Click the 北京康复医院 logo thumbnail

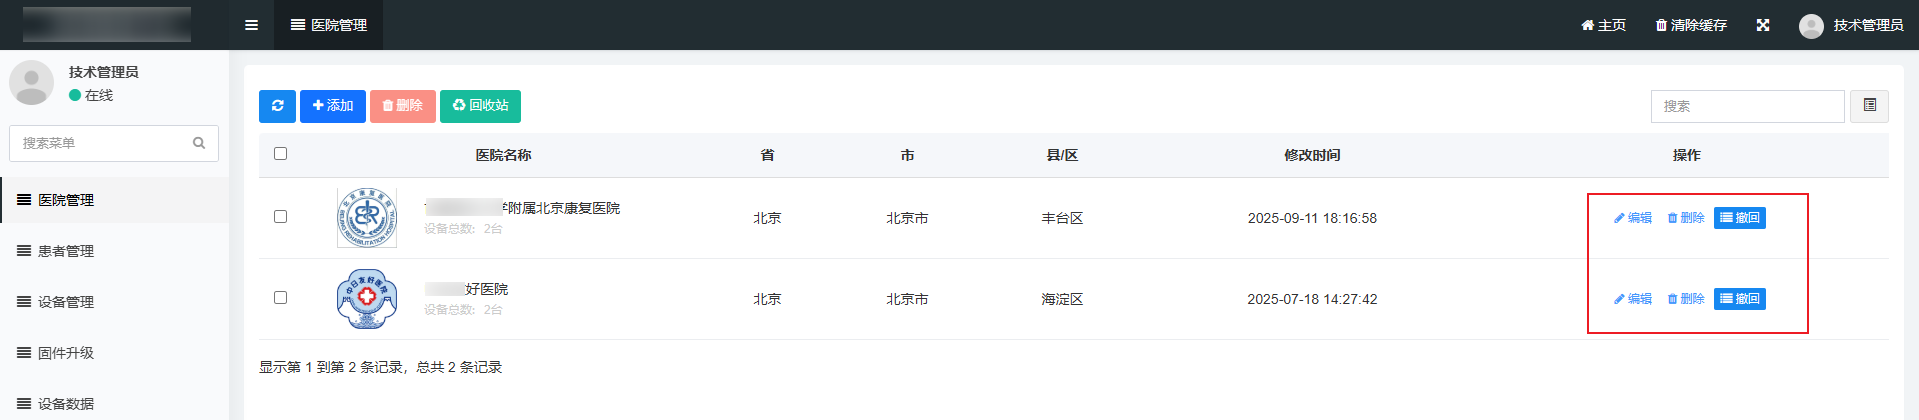(367, 218)
